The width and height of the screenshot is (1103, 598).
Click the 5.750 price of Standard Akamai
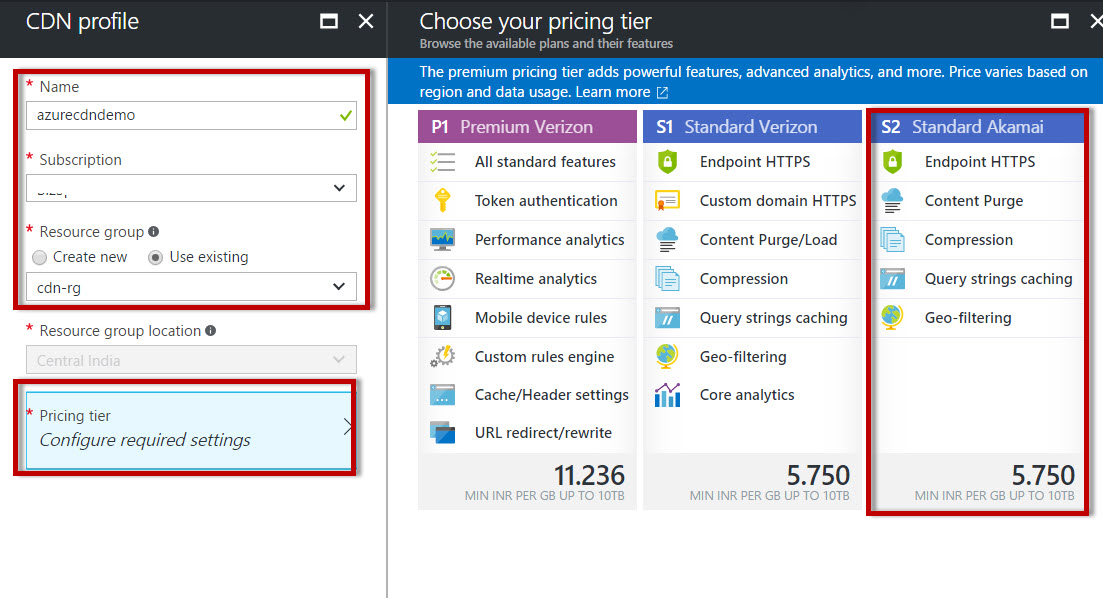[x=1043, y=476]
